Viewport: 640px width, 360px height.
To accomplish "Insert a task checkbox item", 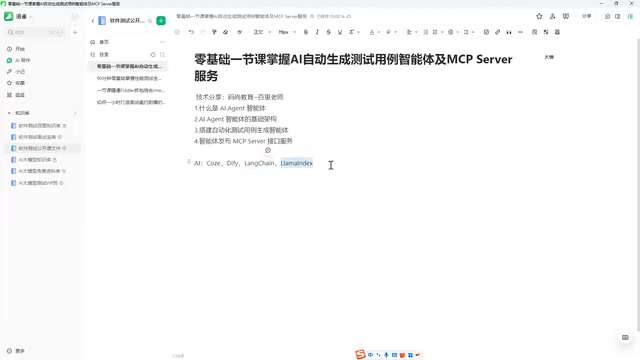I will tap(486, 32).
